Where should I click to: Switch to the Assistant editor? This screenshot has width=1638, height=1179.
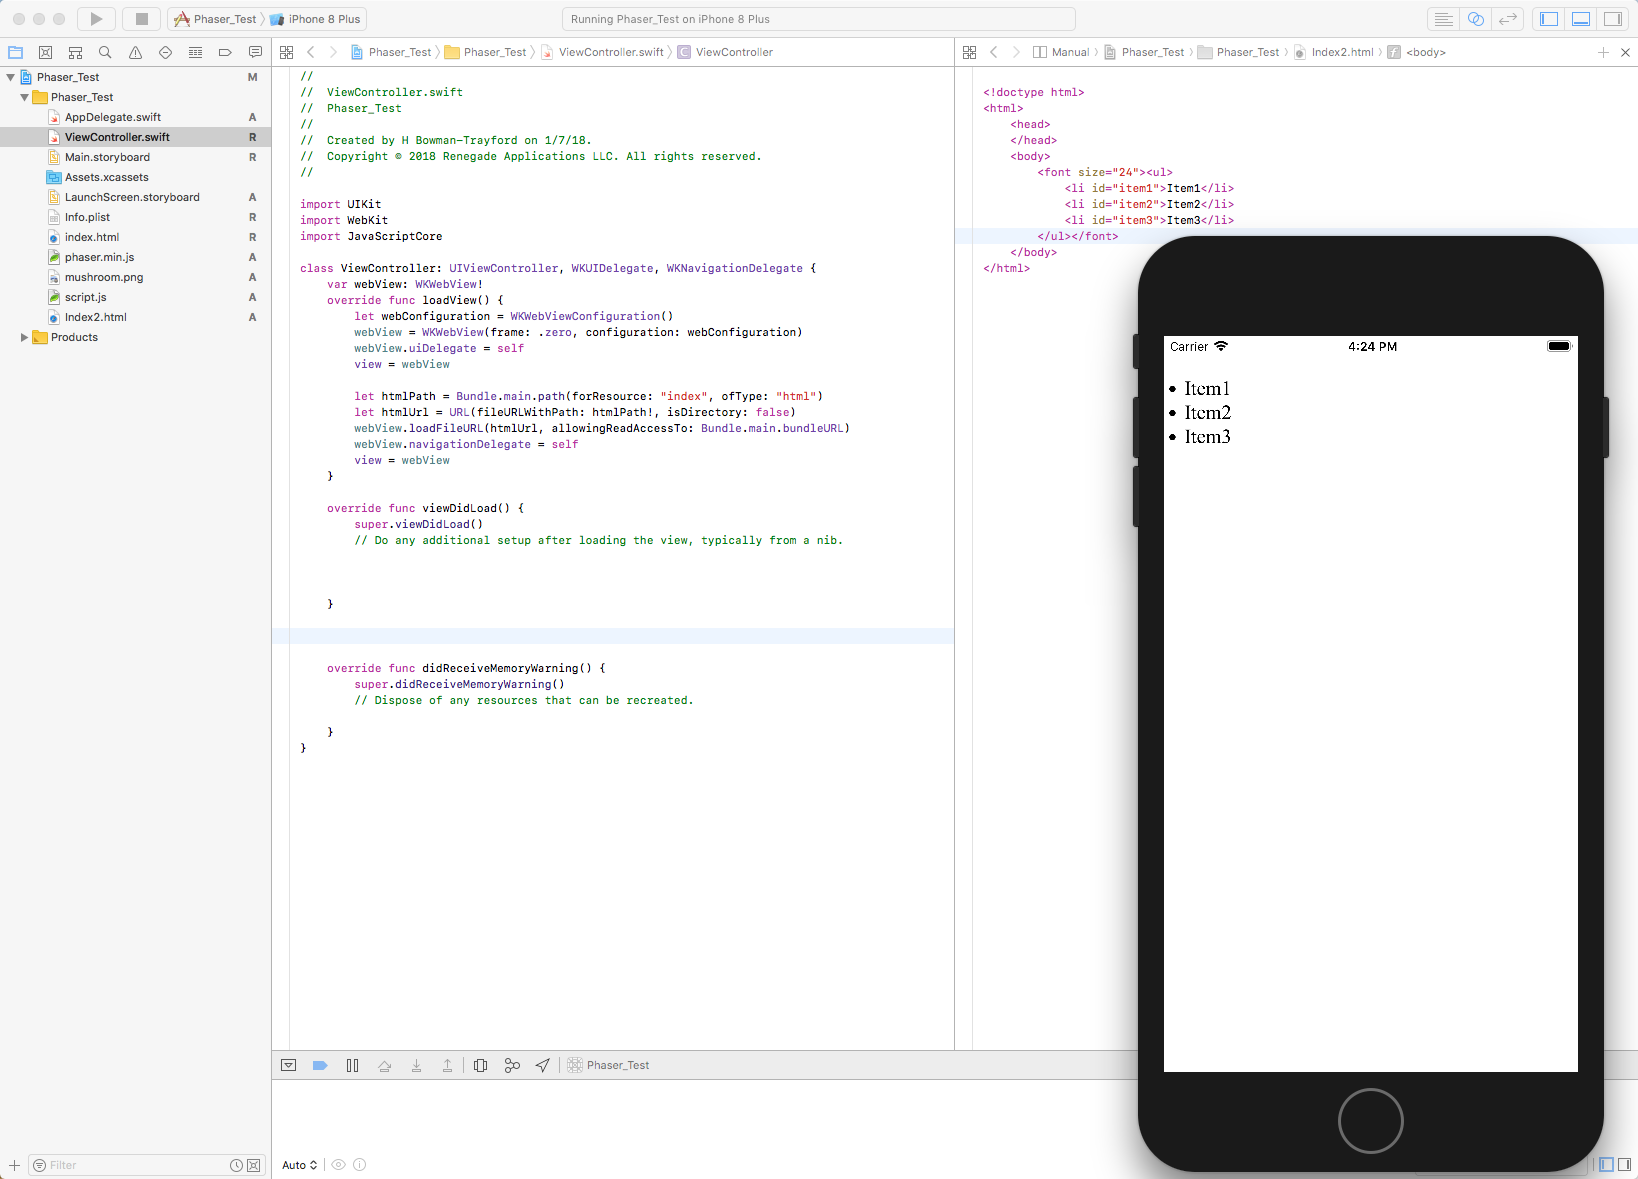pos(1475,19)
